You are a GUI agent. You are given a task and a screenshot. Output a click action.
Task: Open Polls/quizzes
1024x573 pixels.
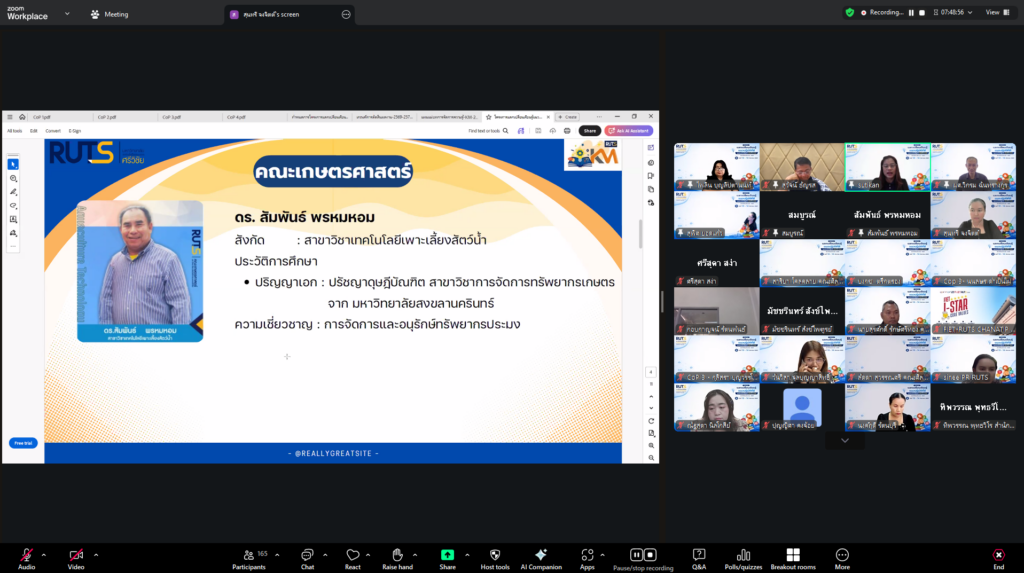tap(743, 559)
